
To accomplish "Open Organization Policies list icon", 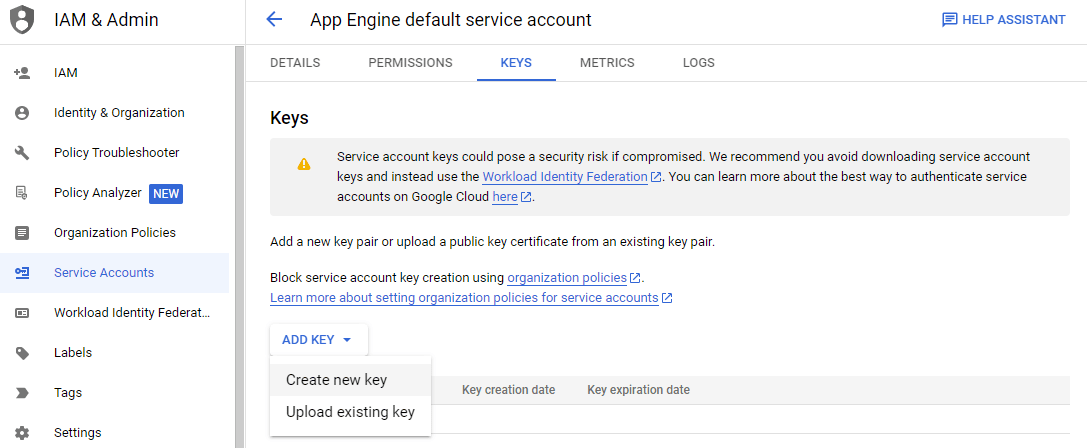I will [x=22, y=232].
